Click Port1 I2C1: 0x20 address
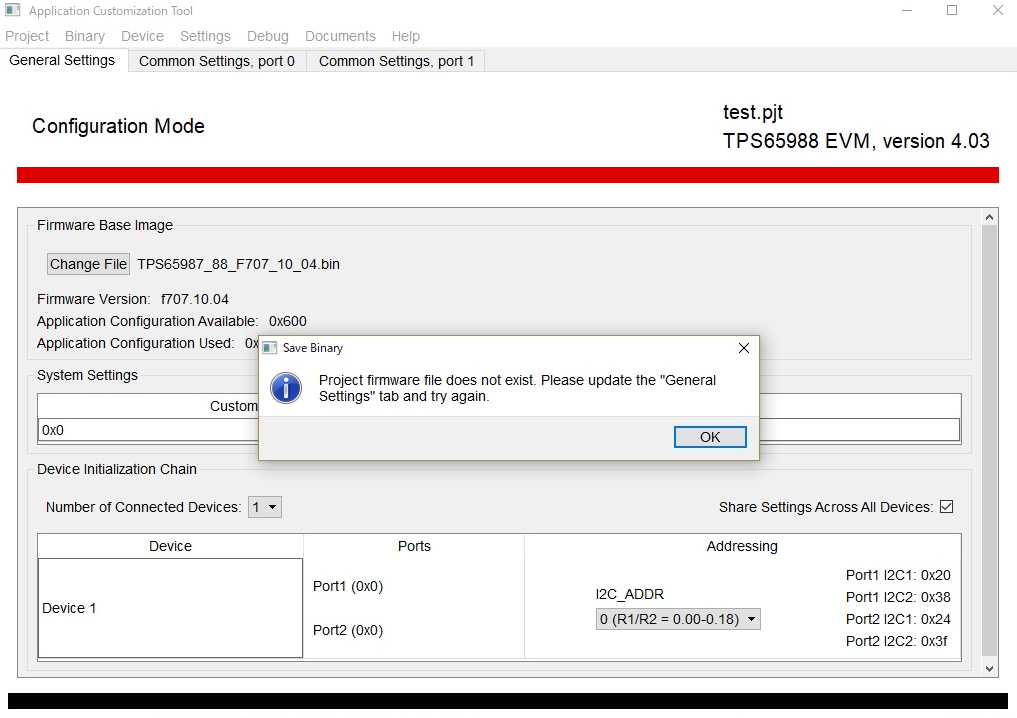Viewport: 1017px width, 718px height. [x=898, y=575]
